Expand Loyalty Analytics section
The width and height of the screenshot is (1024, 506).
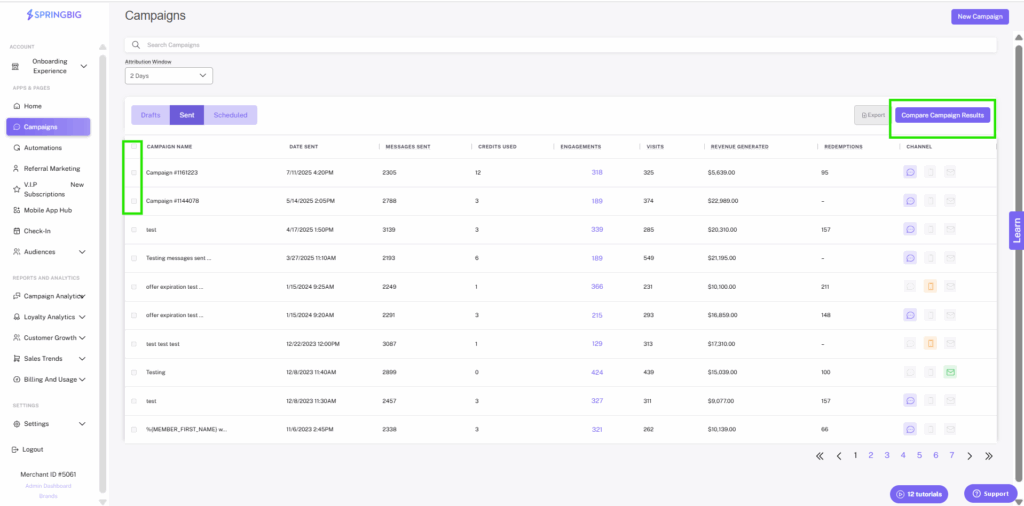[x=82, y=317]
